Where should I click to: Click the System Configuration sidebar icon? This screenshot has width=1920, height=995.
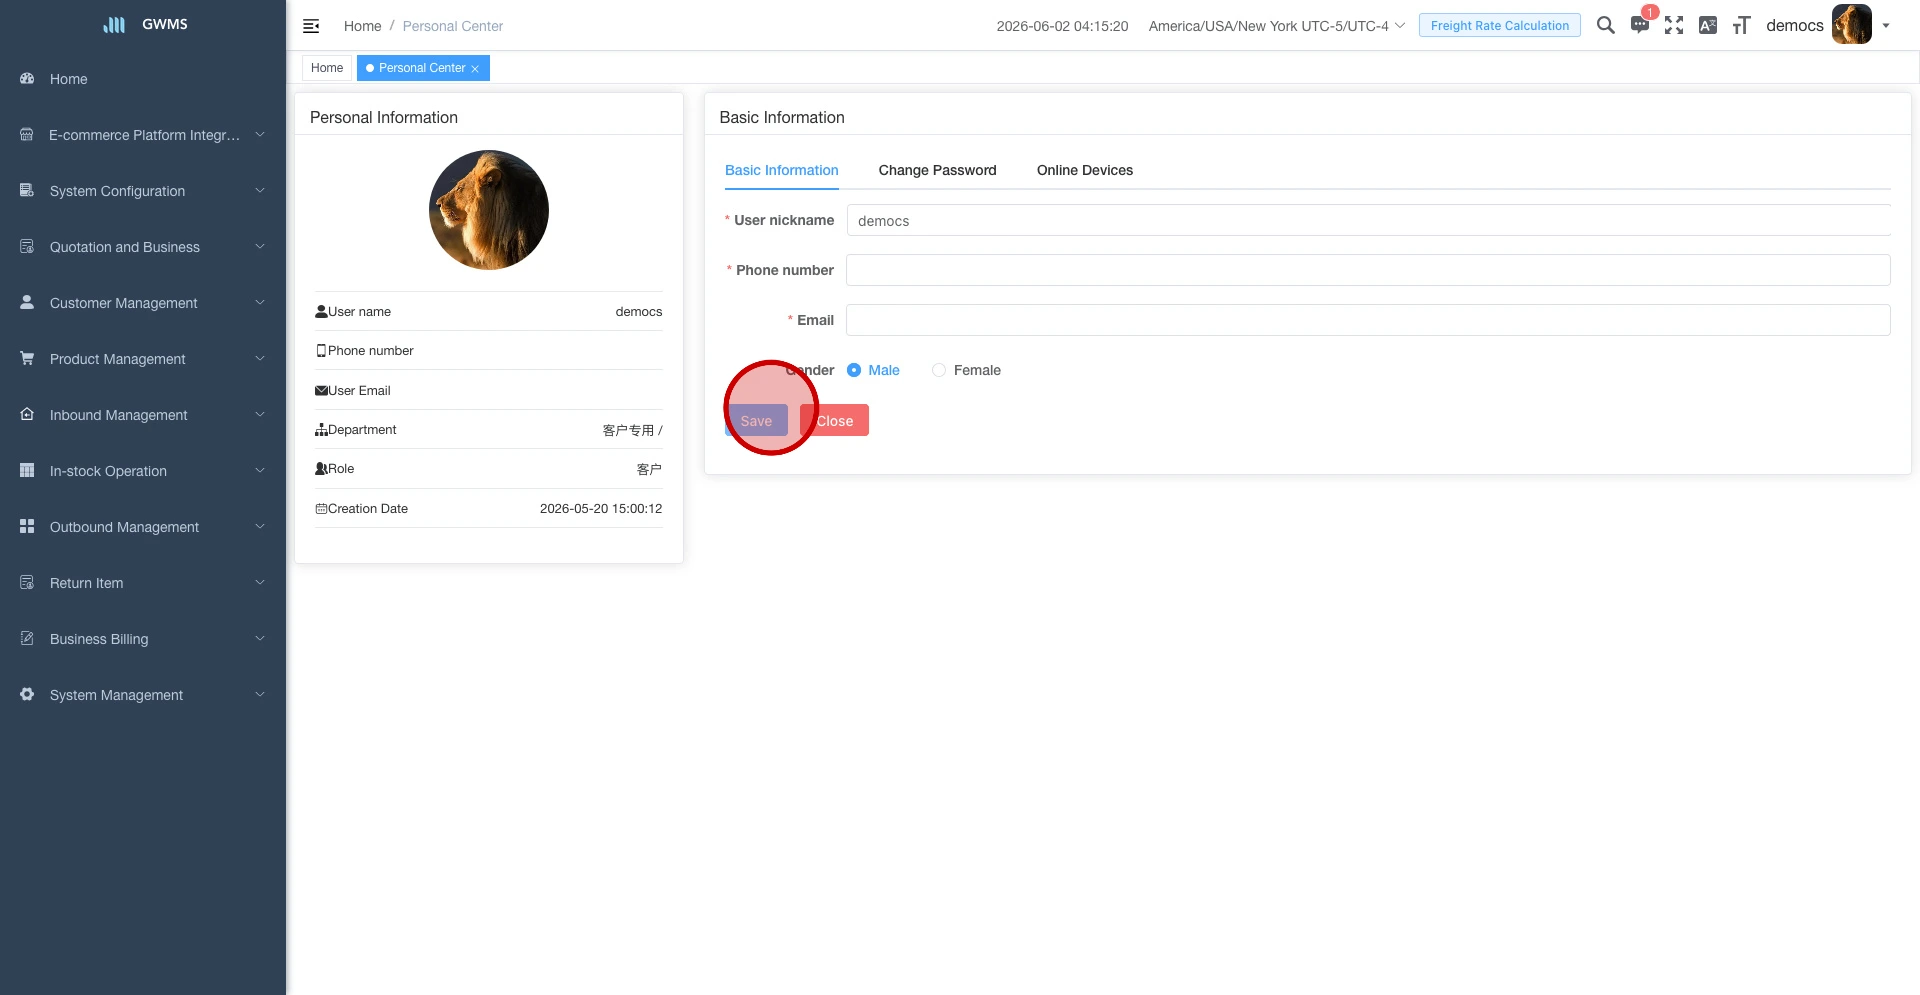(27, 190)
